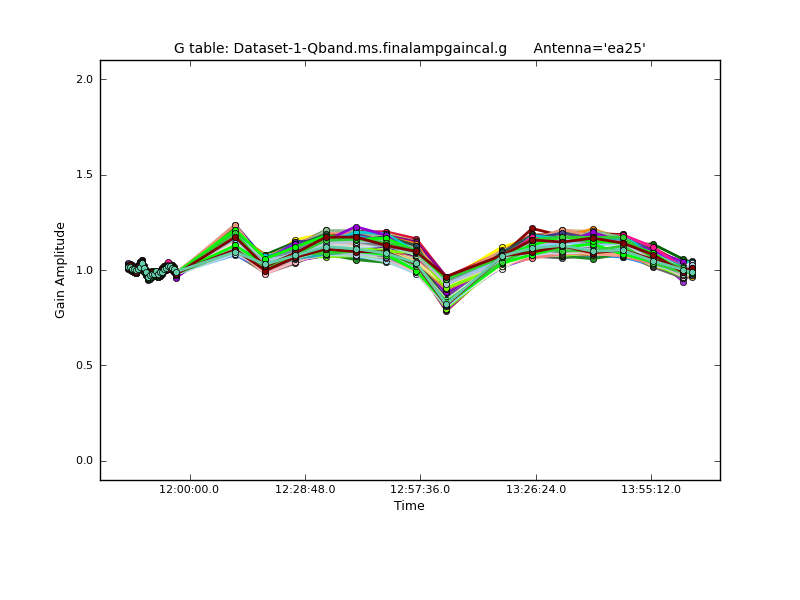Select the 12:00:00.0 time tick label
800x600 pixels.
pos(190,489)
